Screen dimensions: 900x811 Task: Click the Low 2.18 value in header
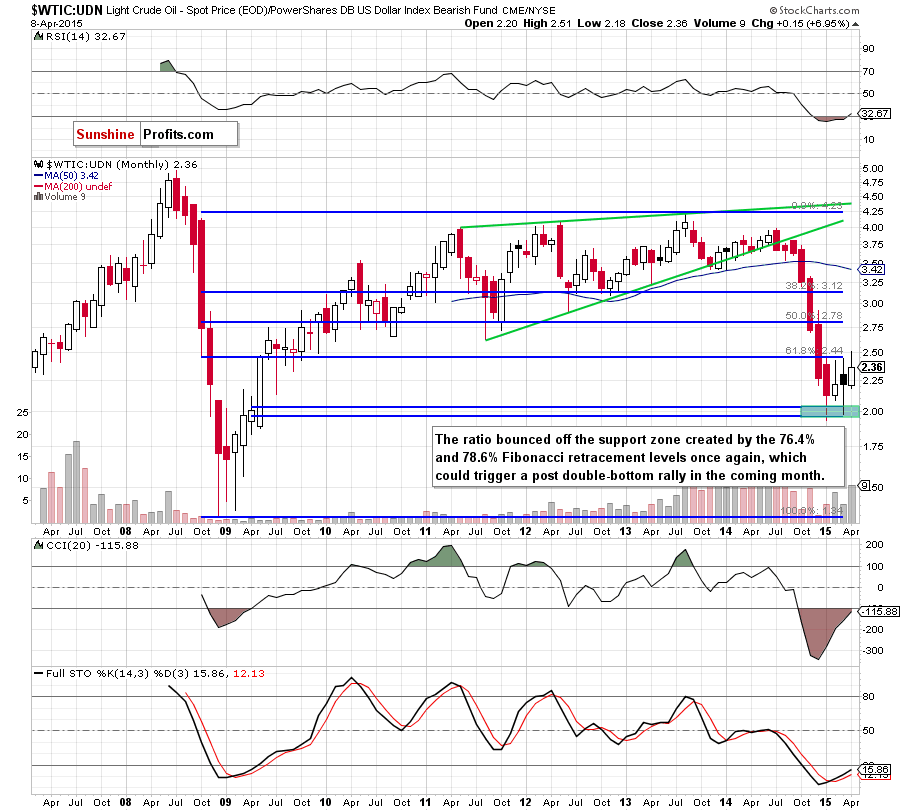tap(601, 24)
